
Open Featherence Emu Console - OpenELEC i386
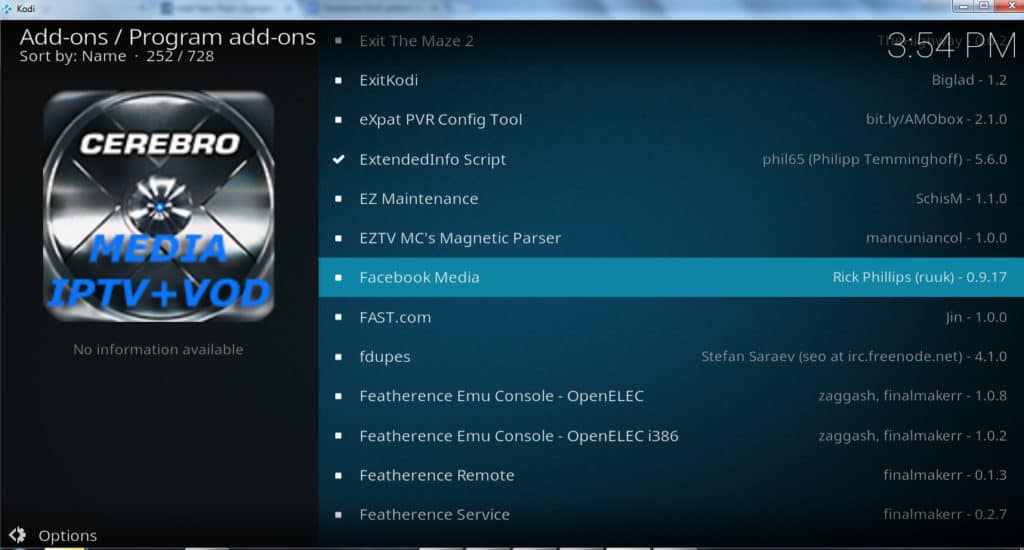[x=671, y=436]
